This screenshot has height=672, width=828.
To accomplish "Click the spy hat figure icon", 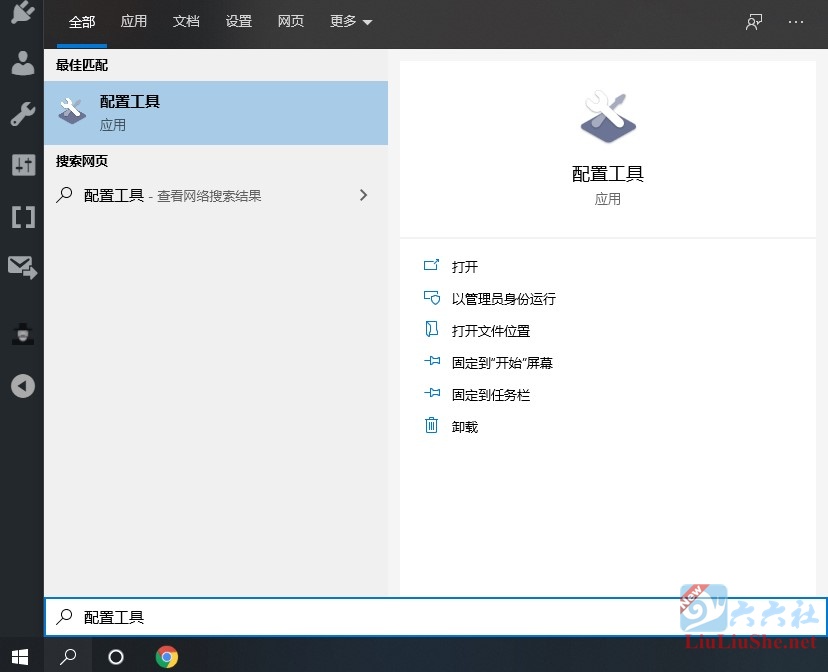I will click(22, 334).
